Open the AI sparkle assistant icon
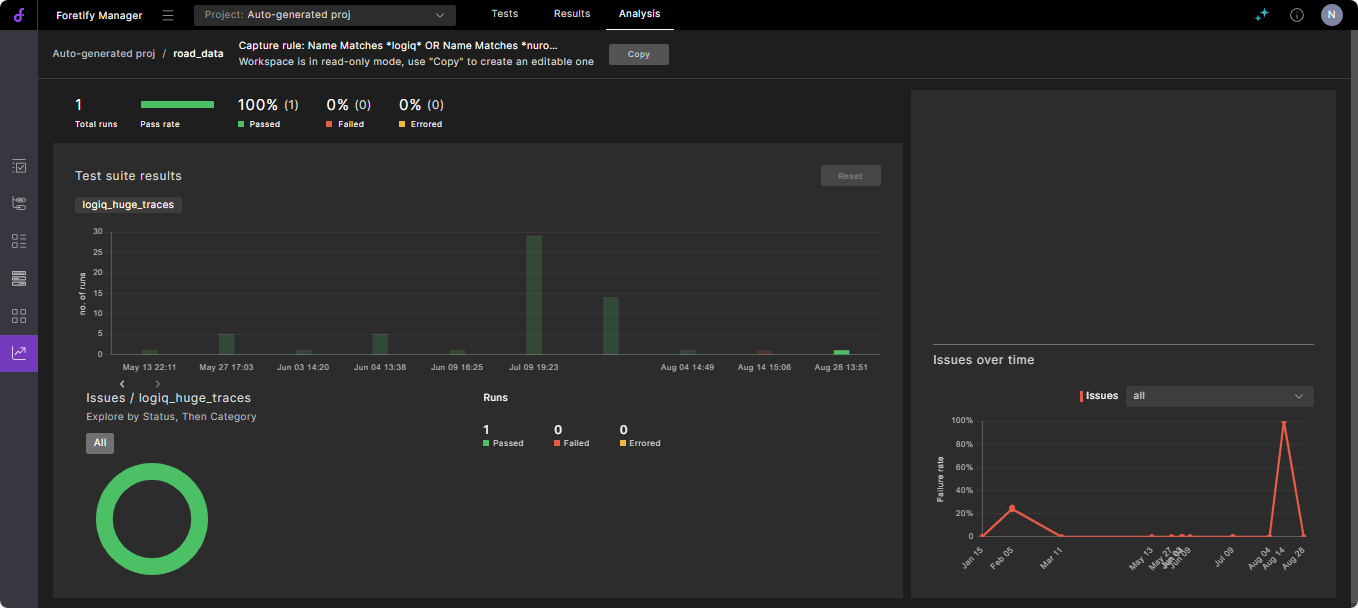The height and width of the screenshot is (608, 1358). 1262,15
